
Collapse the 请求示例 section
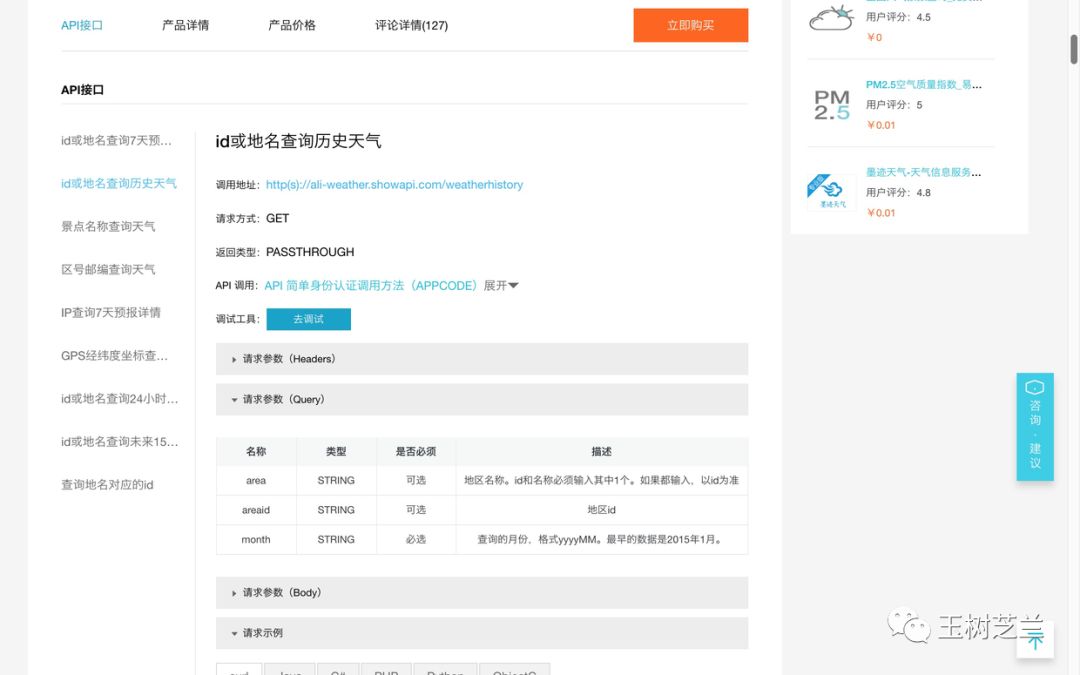[481, 633]
